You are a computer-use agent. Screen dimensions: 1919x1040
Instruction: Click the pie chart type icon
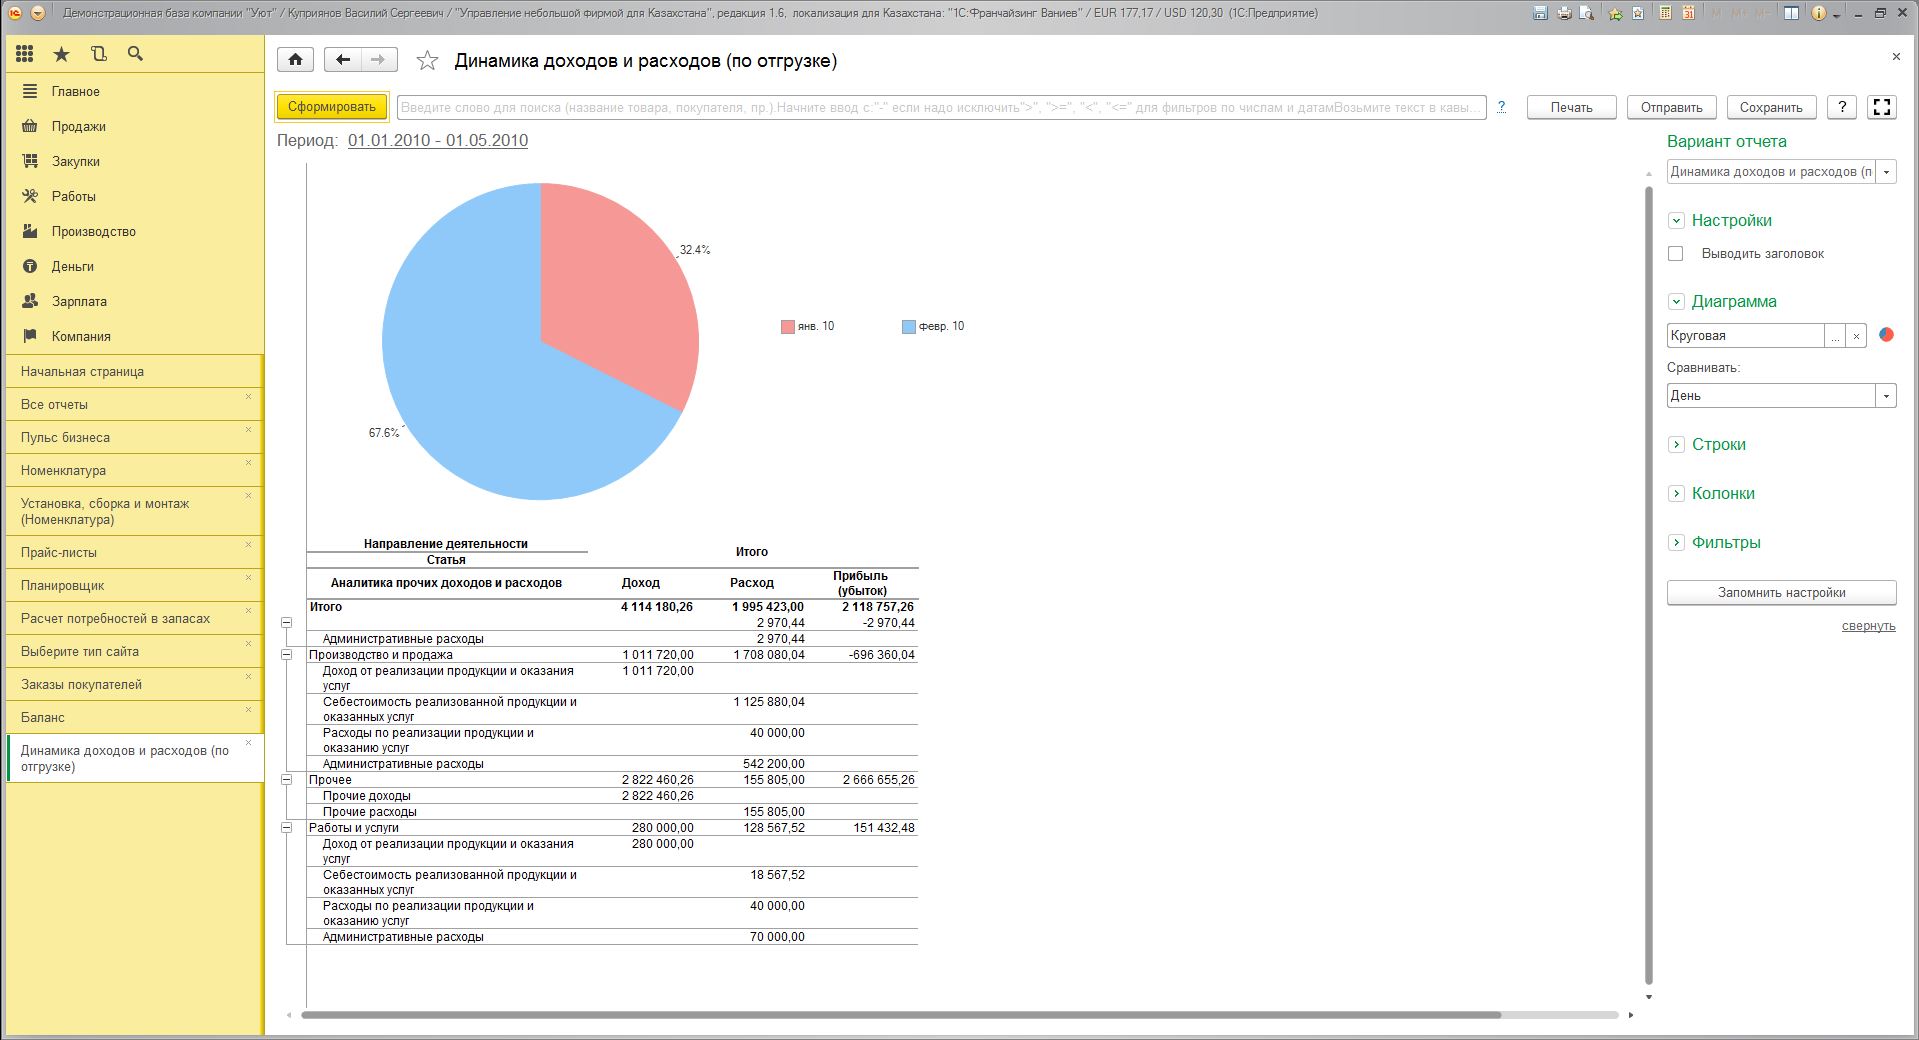[x=1886, y=335]
